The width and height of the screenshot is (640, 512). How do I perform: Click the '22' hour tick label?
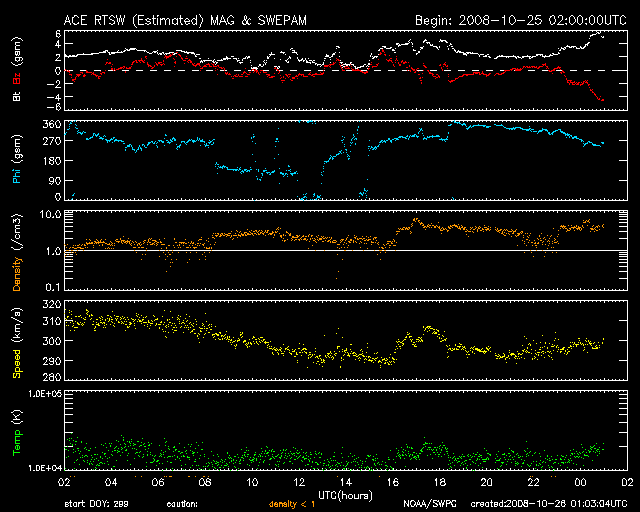(x=533, y=482)
